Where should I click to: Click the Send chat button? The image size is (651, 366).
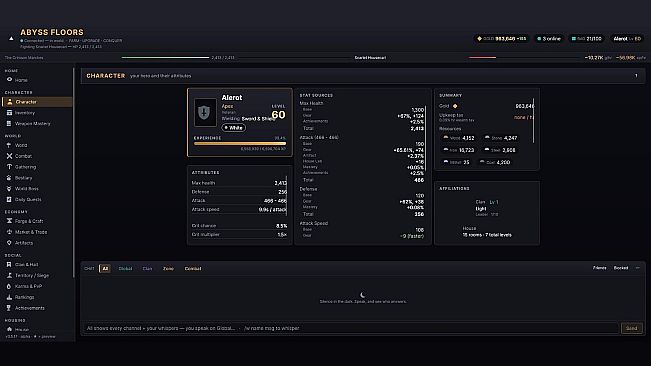pos(631,328)
